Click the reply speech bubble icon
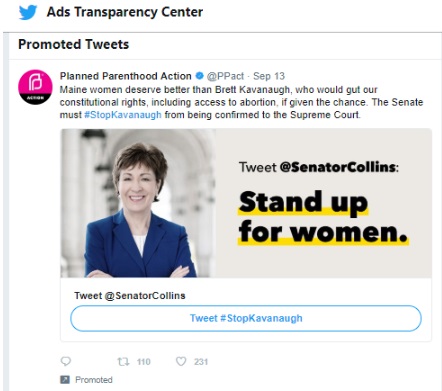The height and width of the screenshot is (391, 442). coord(66,361)
